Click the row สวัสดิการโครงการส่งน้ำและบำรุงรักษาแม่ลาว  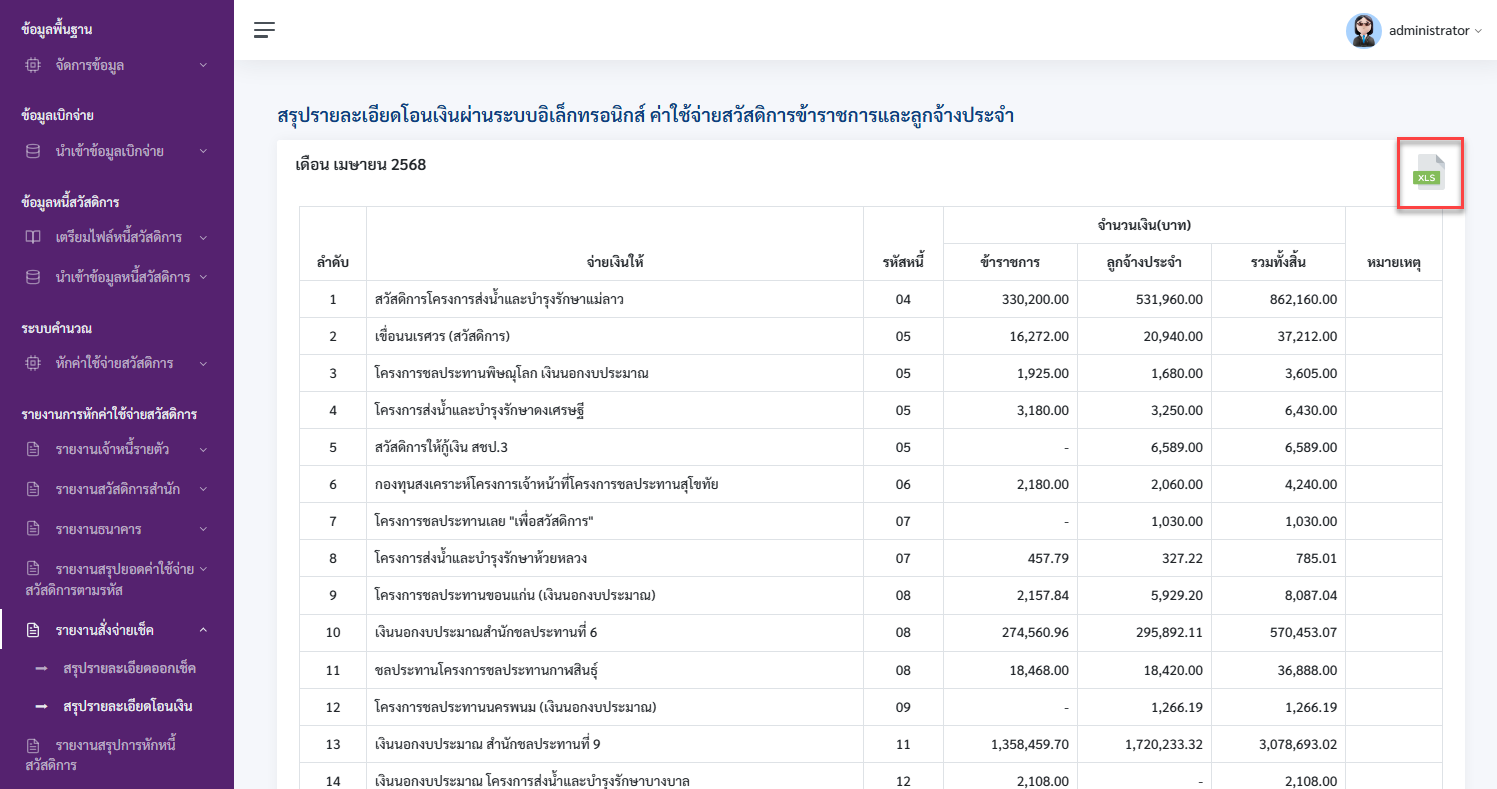871,299
